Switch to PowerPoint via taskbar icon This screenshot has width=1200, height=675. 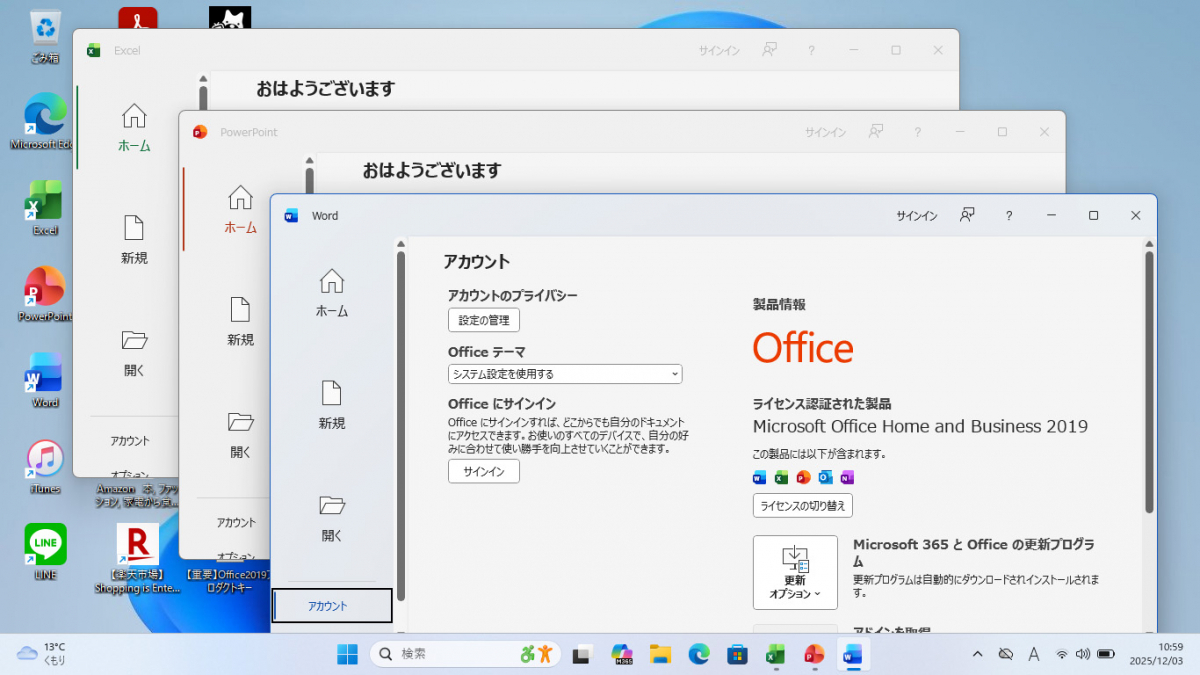814,654
